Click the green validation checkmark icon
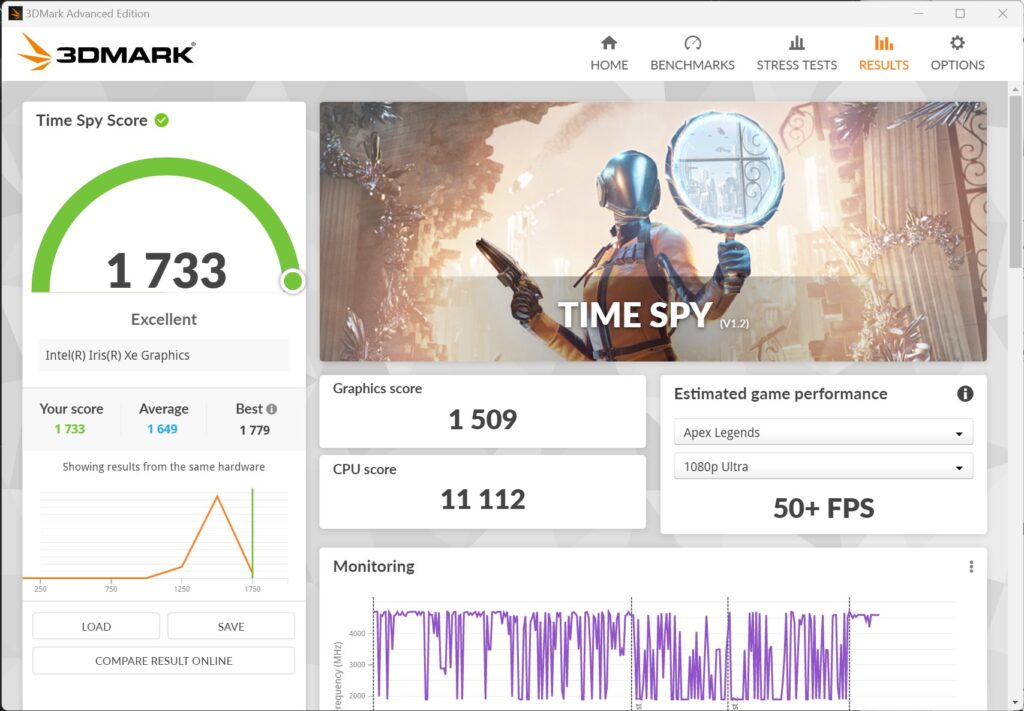Viewport: 1024px width, 711px height. pos(161,120)
